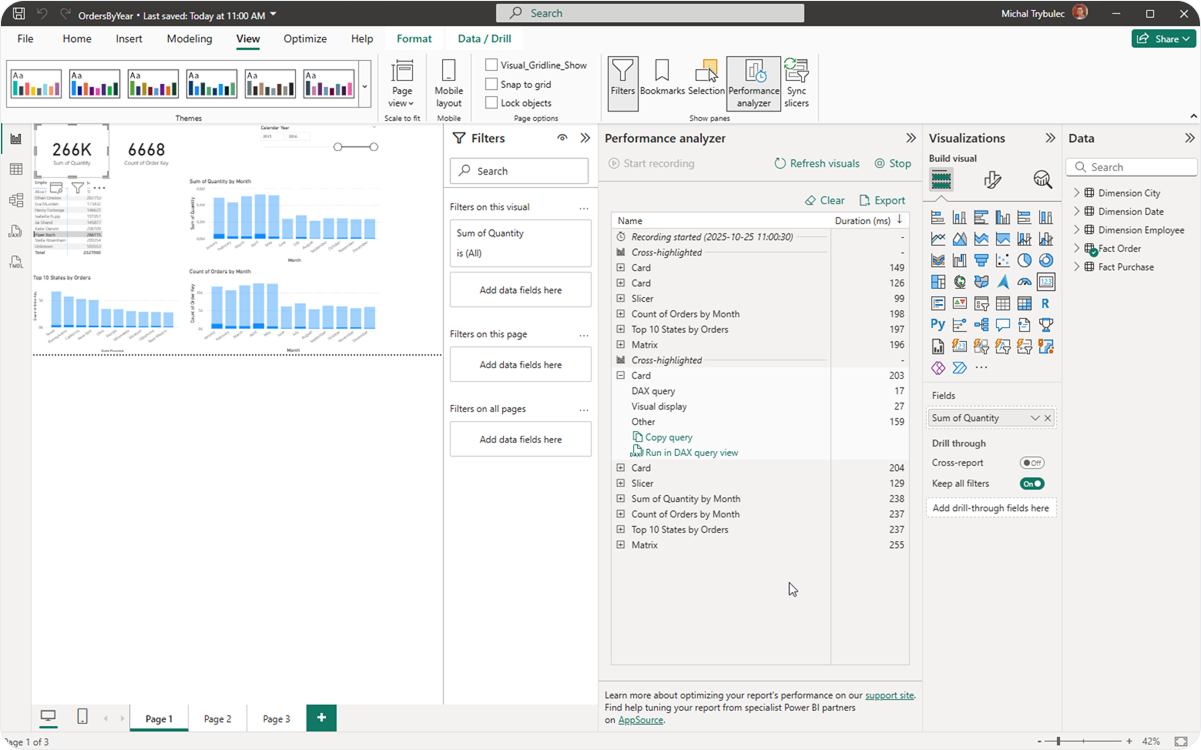Switch to Page 2 of the report
This screenshot has height=750, width=1201.
[217, 718]
